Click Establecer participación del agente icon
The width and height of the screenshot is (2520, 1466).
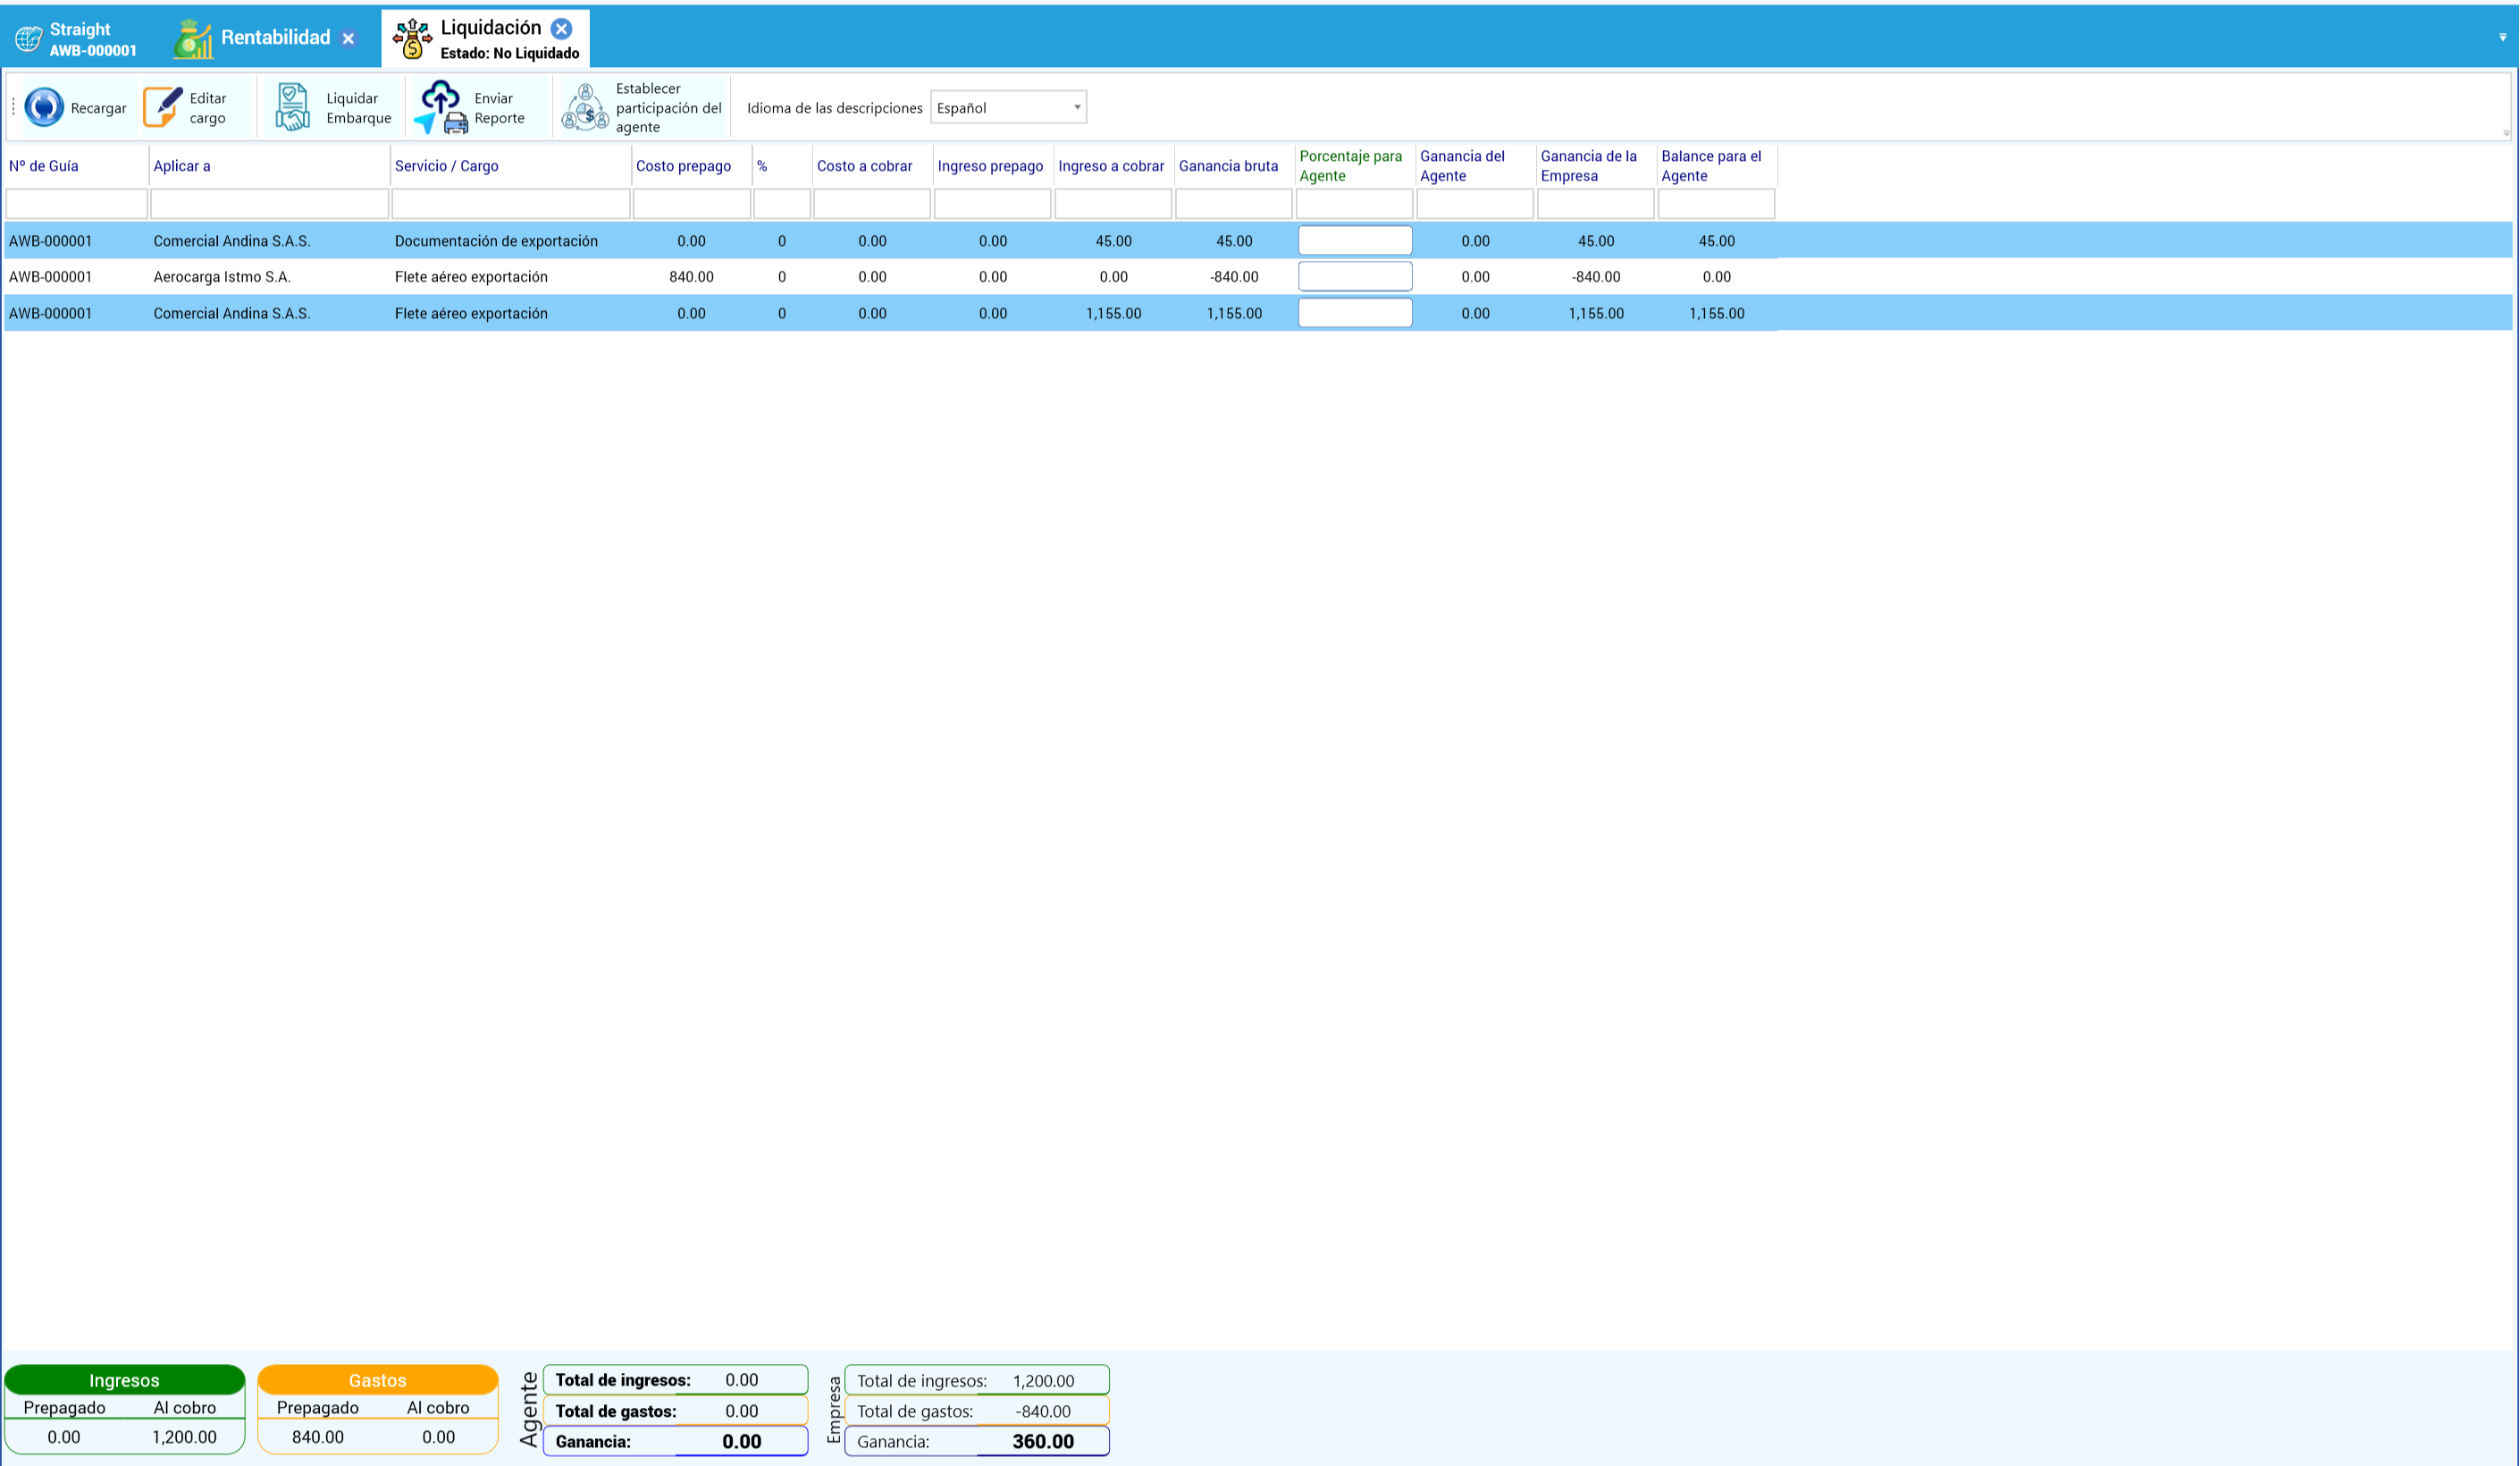(x=585, y=107)
